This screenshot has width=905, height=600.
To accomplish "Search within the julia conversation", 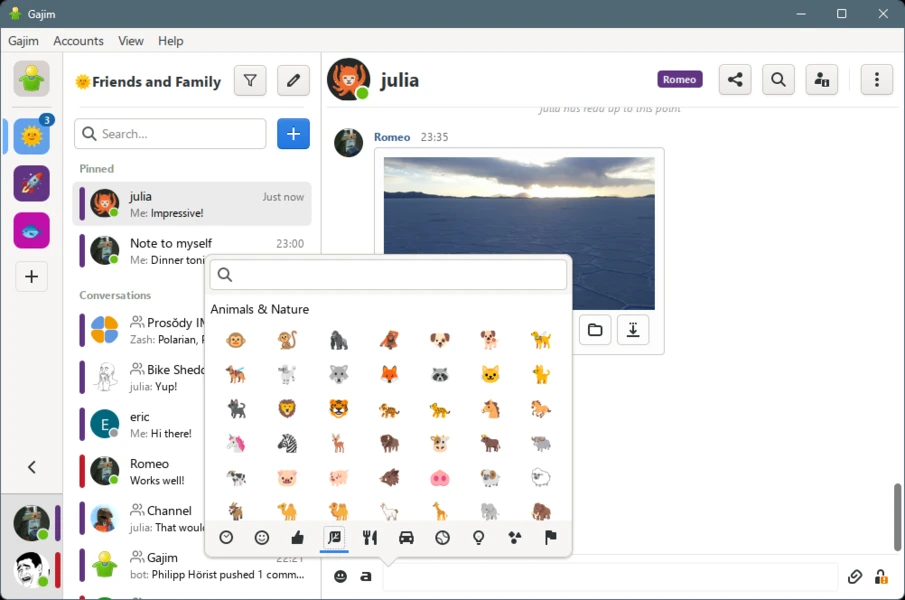I will click(778, 80).
